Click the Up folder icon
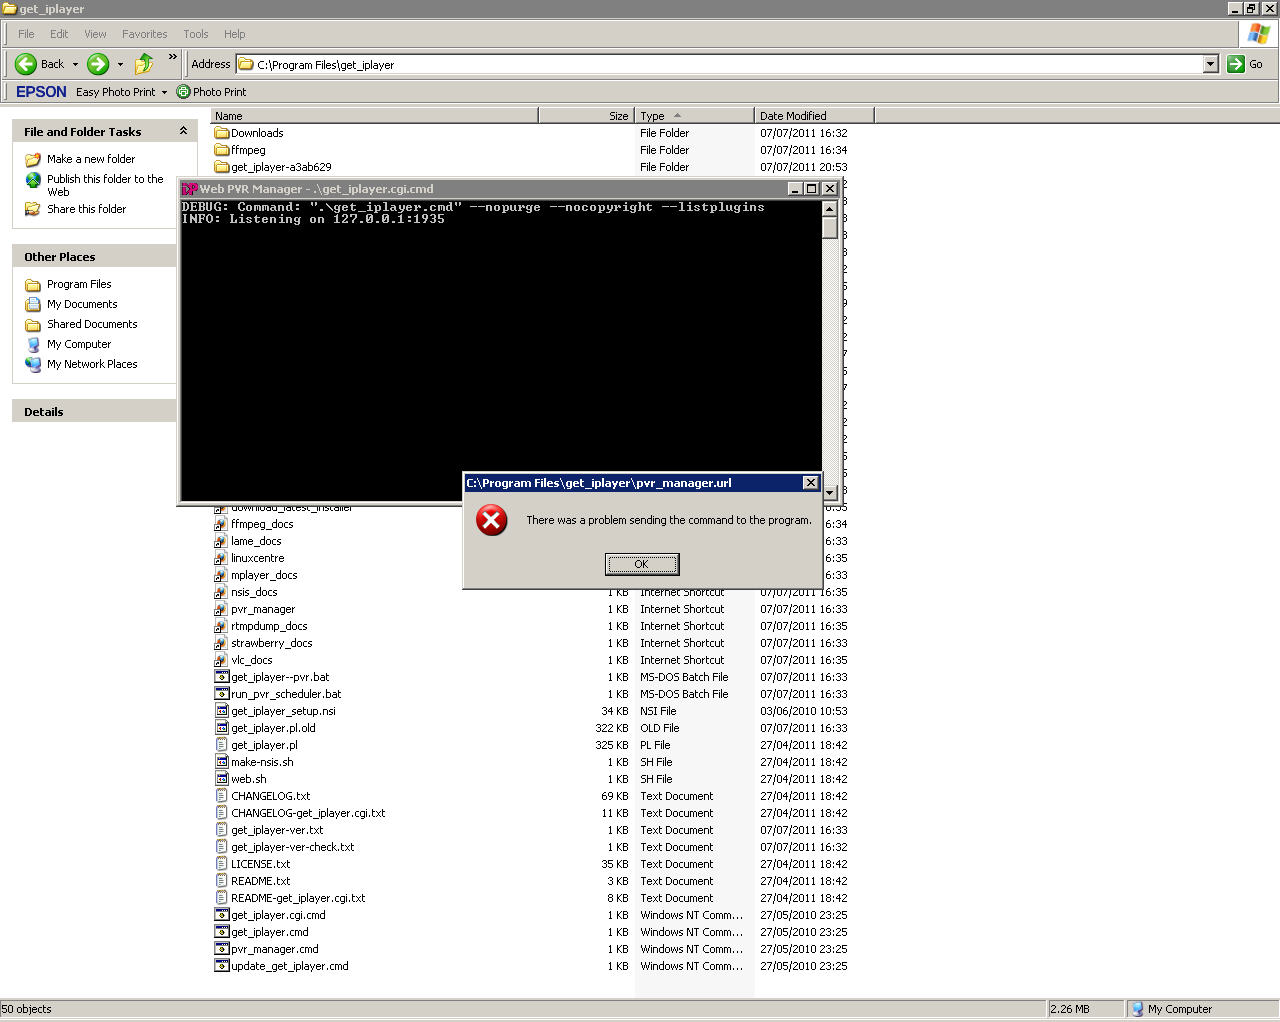Screen dimensions: 1280x1022 (x=144, y=64)
